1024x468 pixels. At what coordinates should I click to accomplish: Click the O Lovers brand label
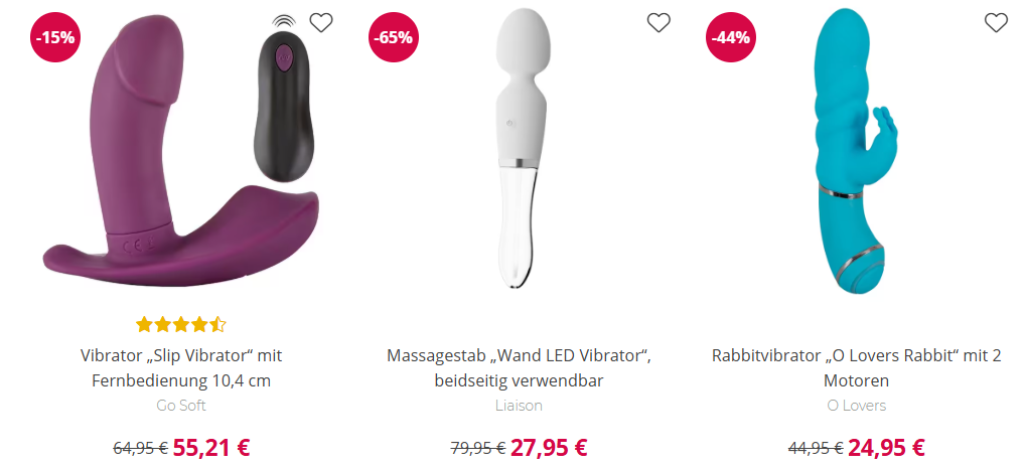click(x=856, y=405)
